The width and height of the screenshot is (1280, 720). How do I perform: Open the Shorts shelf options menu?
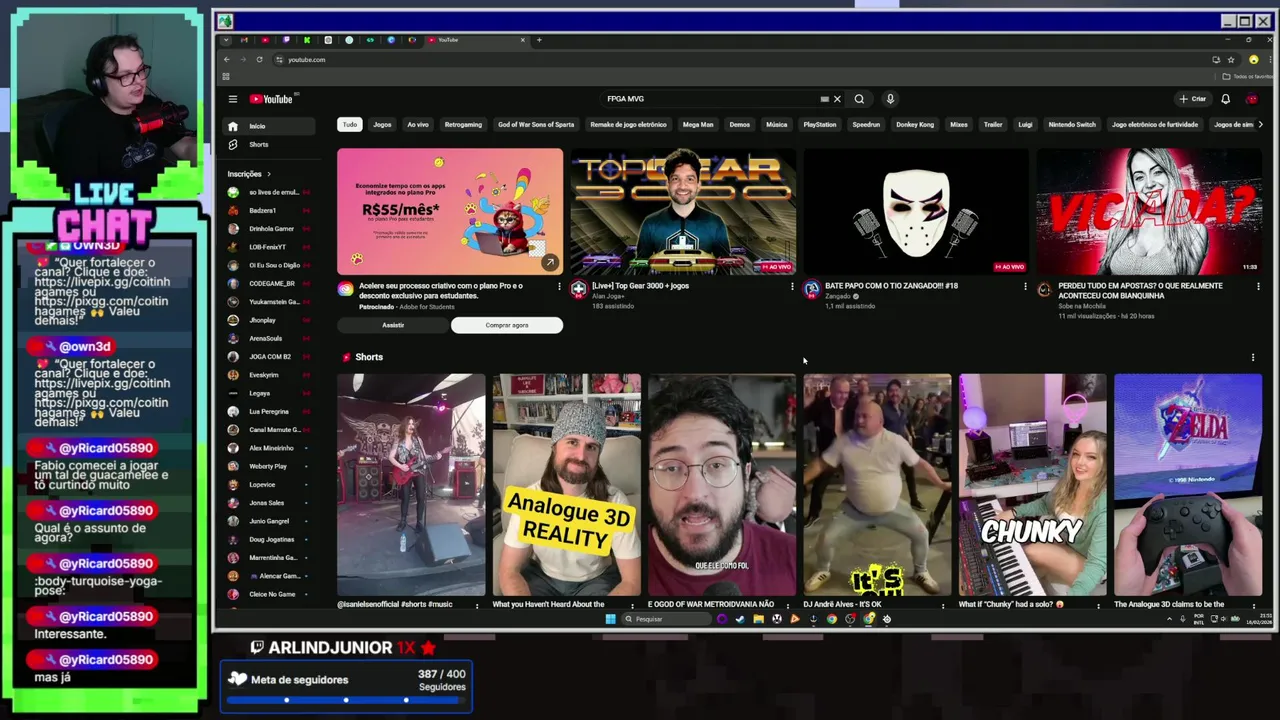point(1253,357)
